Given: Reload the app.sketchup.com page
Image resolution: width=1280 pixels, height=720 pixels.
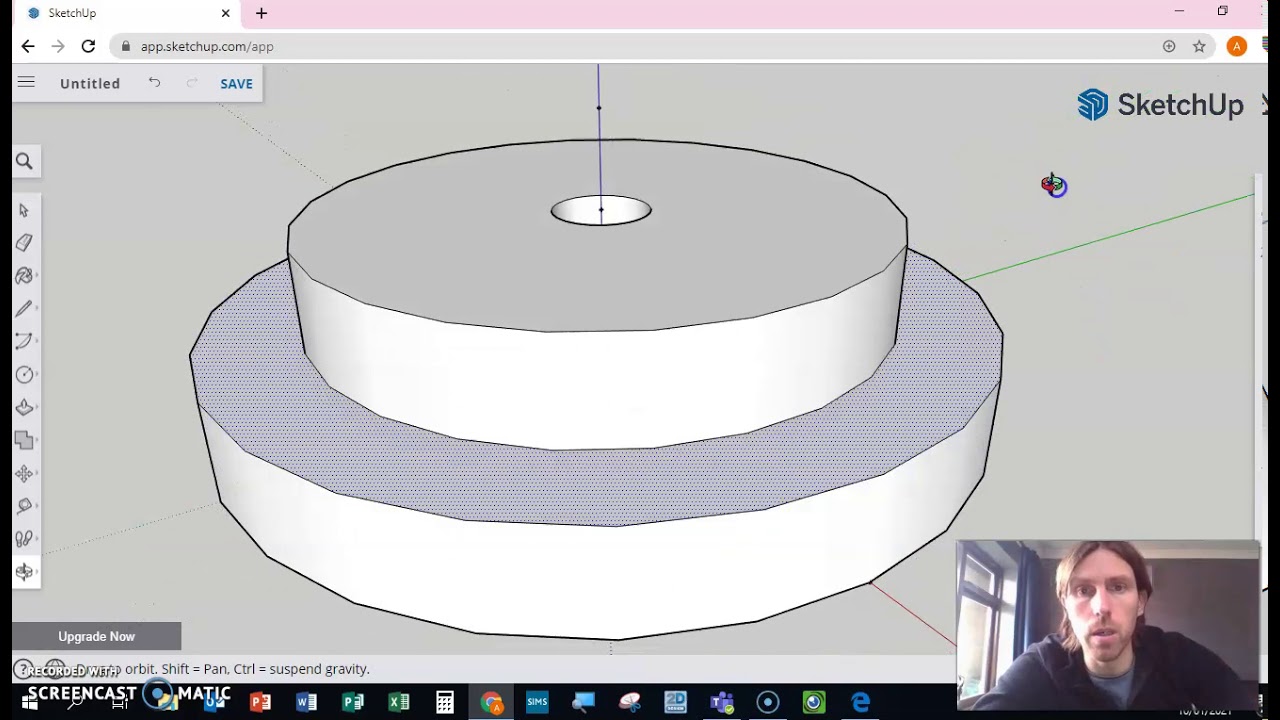Looking at the screenshot, I should pos(88,46).
